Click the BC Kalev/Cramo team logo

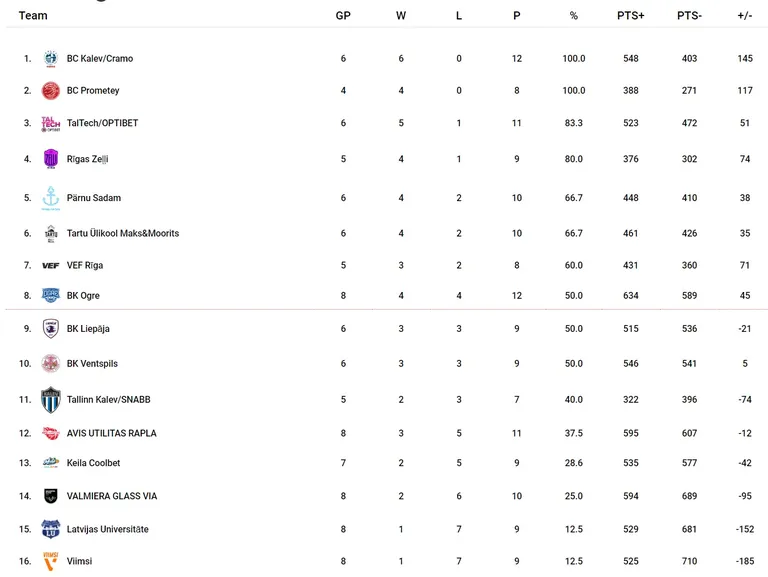(x=50, y=58)
